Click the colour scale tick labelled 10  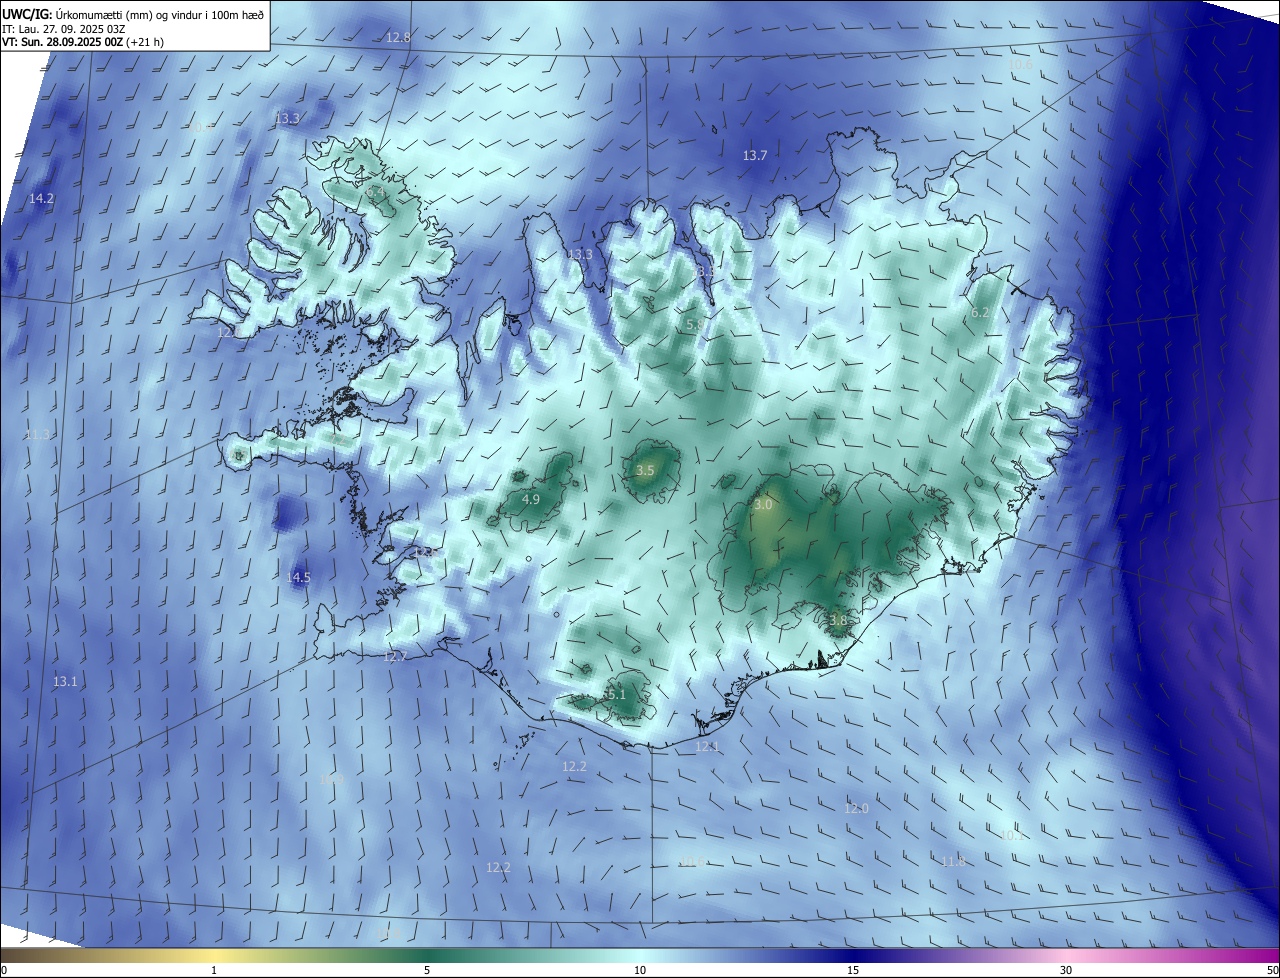pyautogui.click(x=640, y=970)
